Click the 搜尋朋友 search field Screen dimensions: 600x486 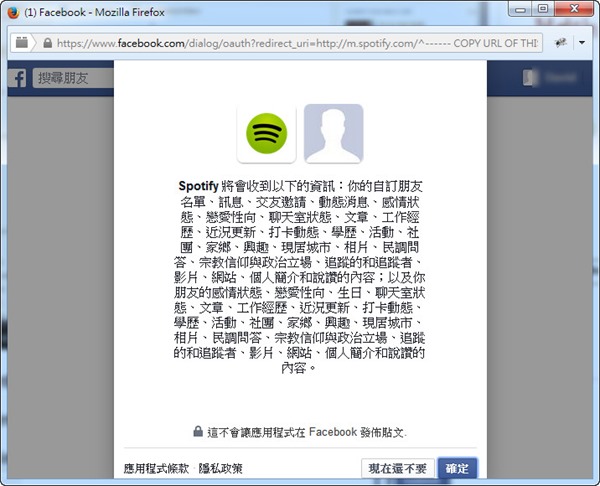[73, 78]
